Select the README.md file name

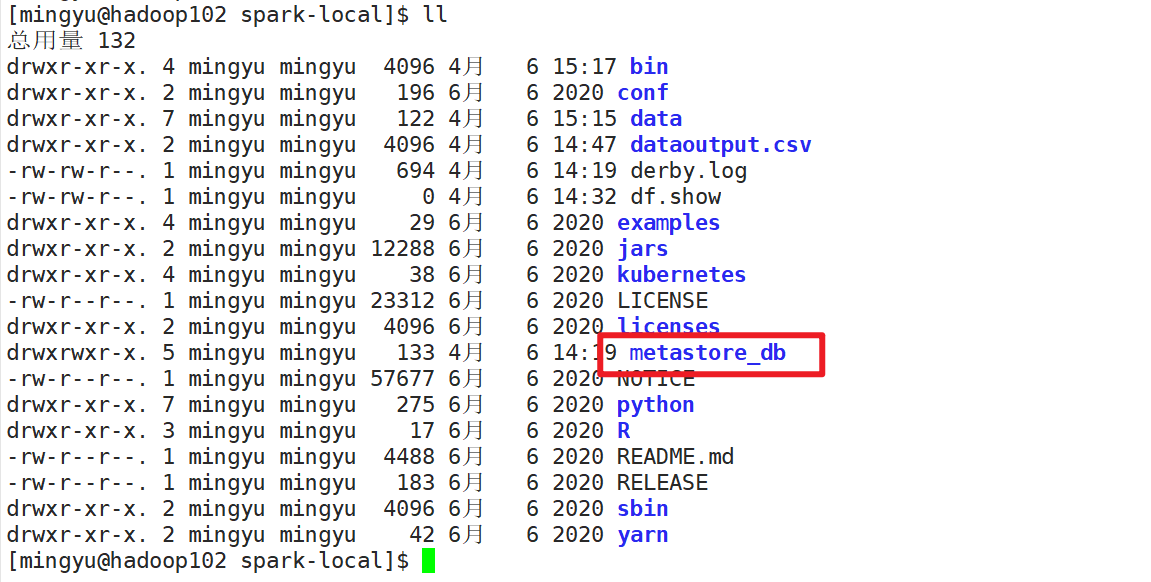(x=676, y=456)
